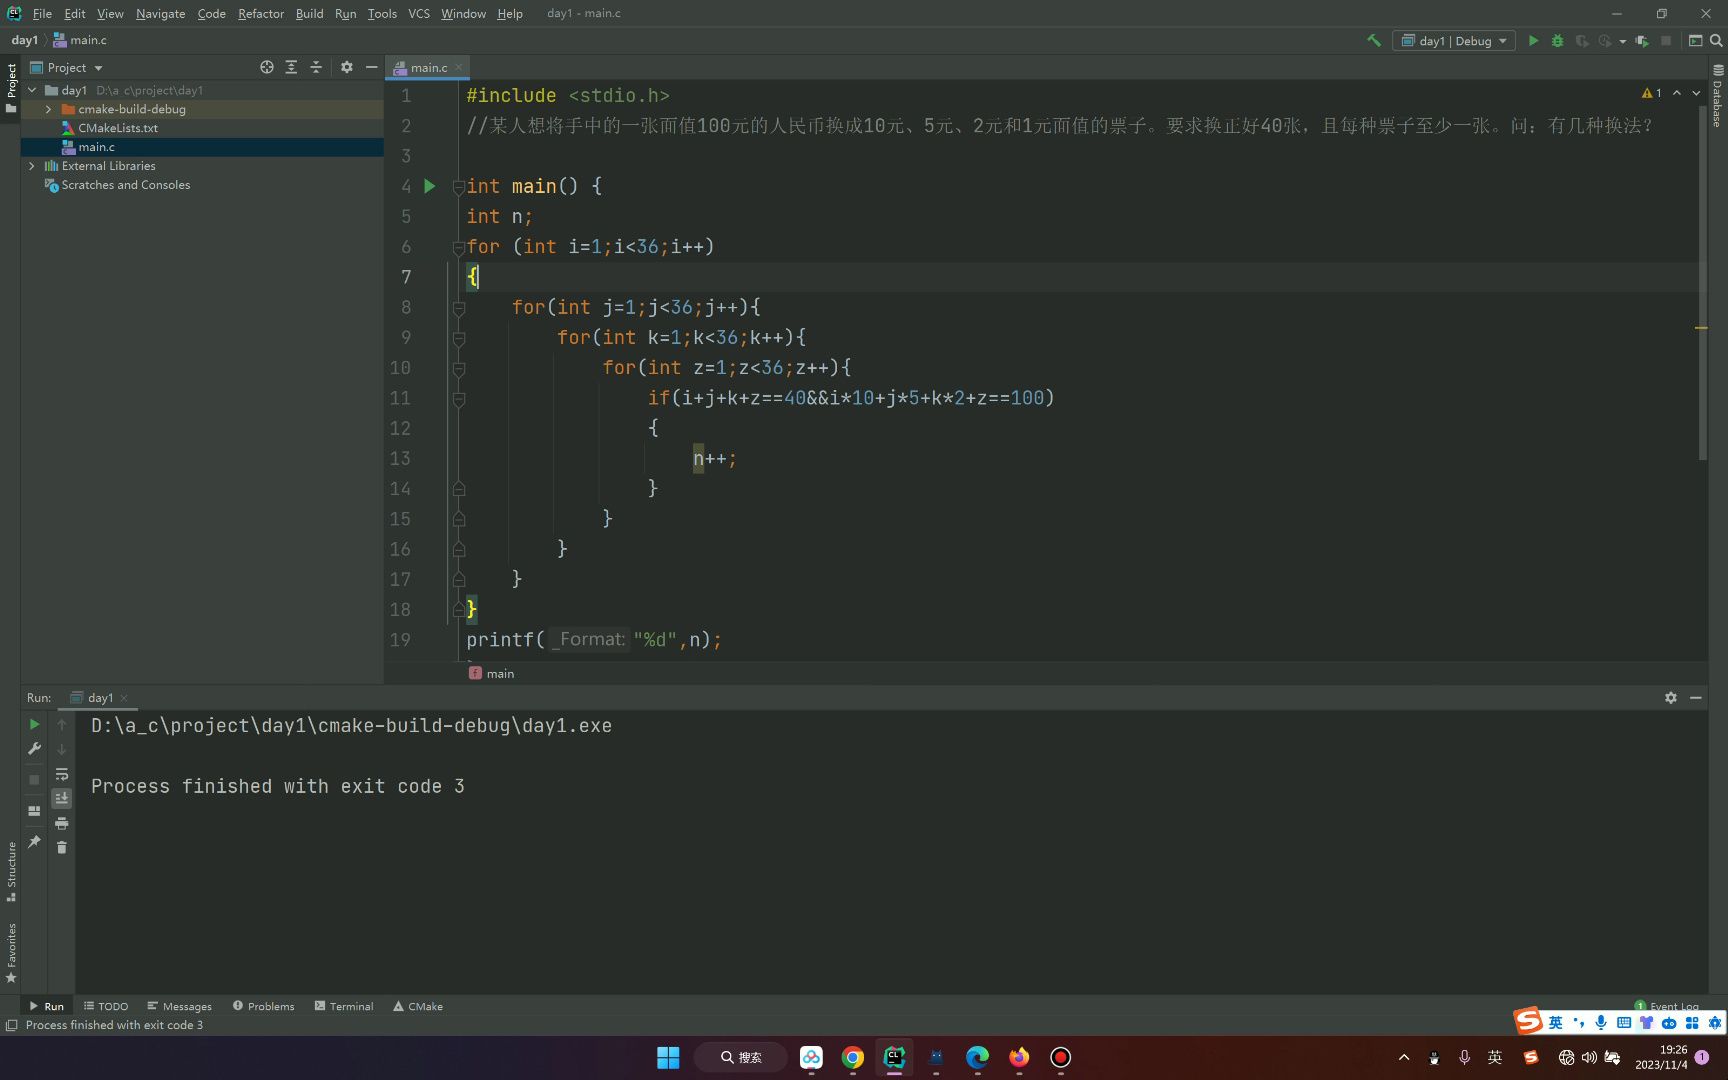Click the gutter run arrow beside main()
Screen dimensions: 1728x1080
[430, 186]
